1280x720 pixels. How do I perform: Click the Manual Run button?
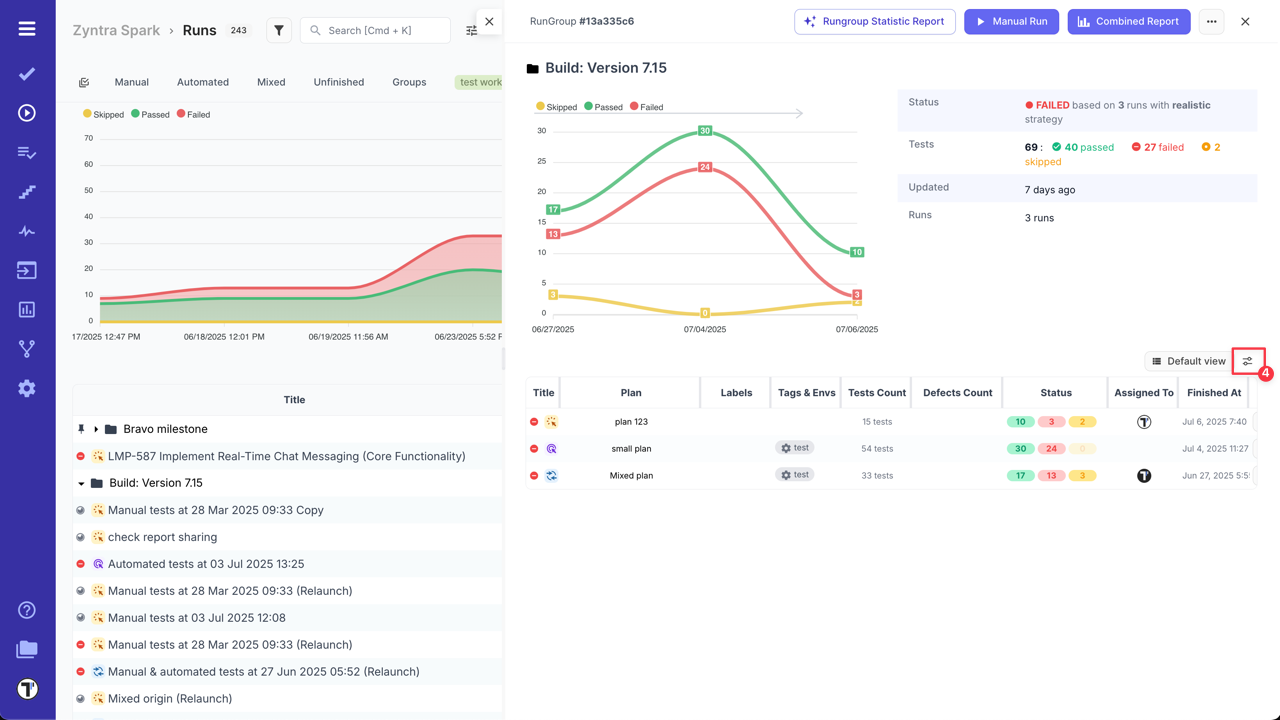pyautogui.click(x=1011, y=21)
